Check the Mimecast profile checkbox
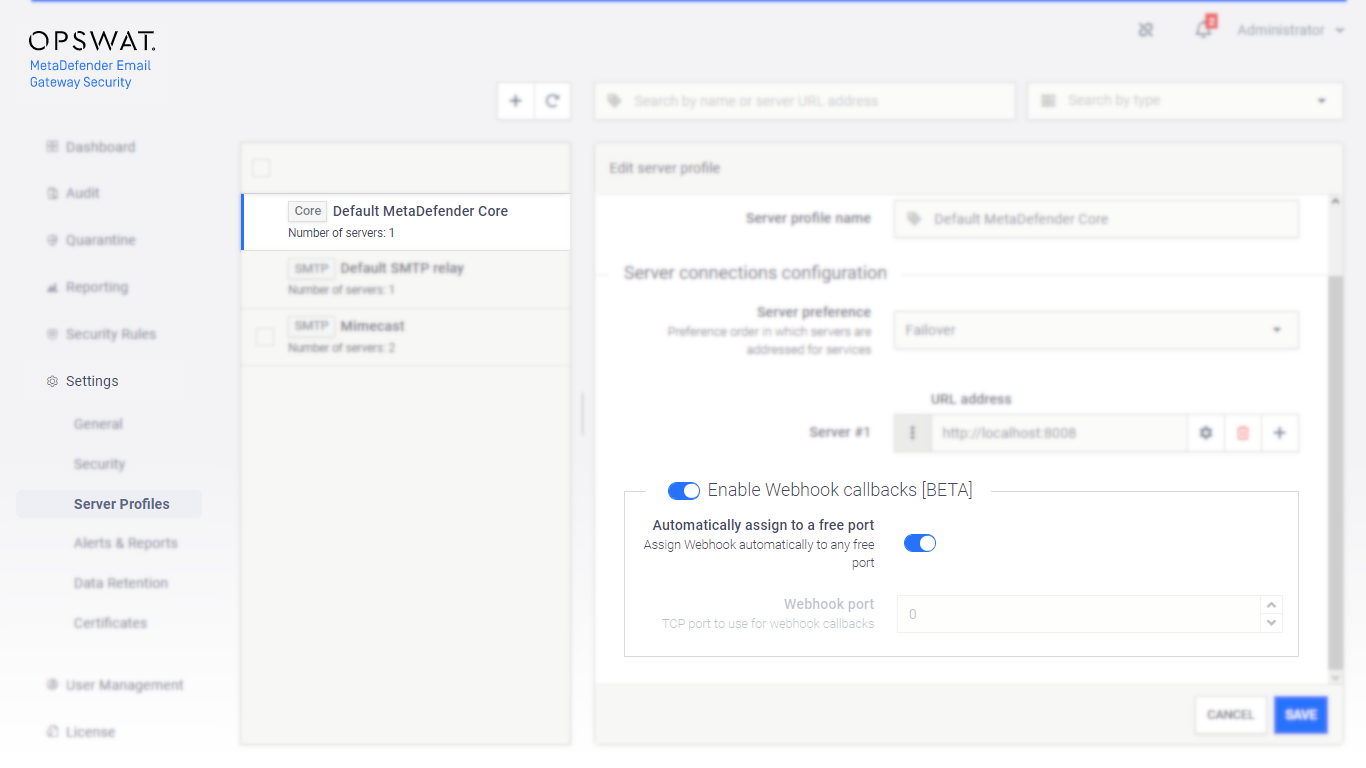 pos(264,337)
